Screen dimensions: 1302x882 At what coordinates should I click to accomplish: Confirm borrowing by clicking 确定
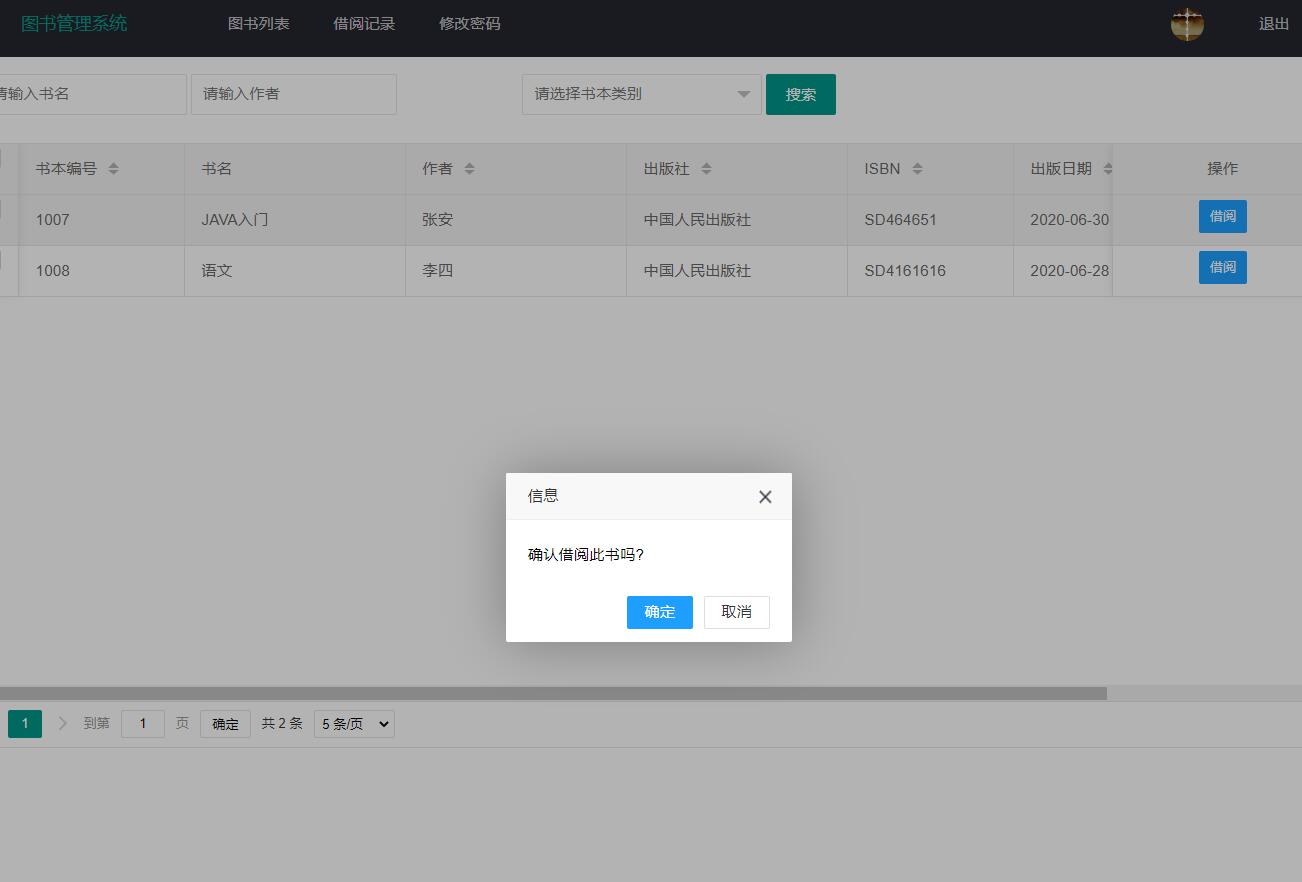(659, 612)
